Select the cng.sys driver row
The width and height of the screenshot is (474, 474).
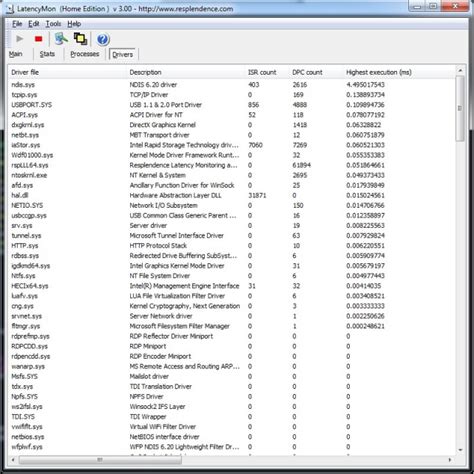tap(231, 306)
